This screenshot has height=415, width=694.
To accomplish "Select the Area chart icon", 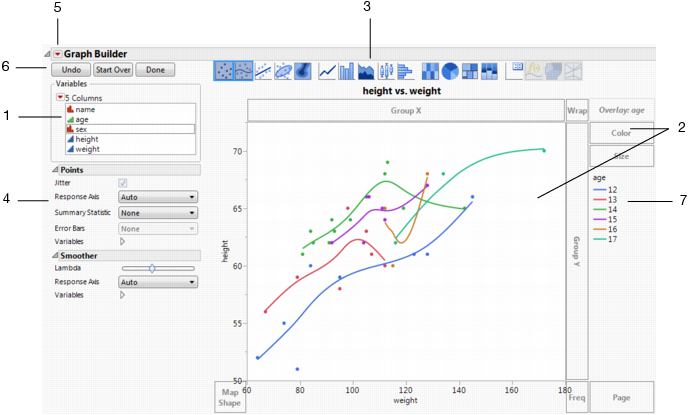I will [366, 71].
